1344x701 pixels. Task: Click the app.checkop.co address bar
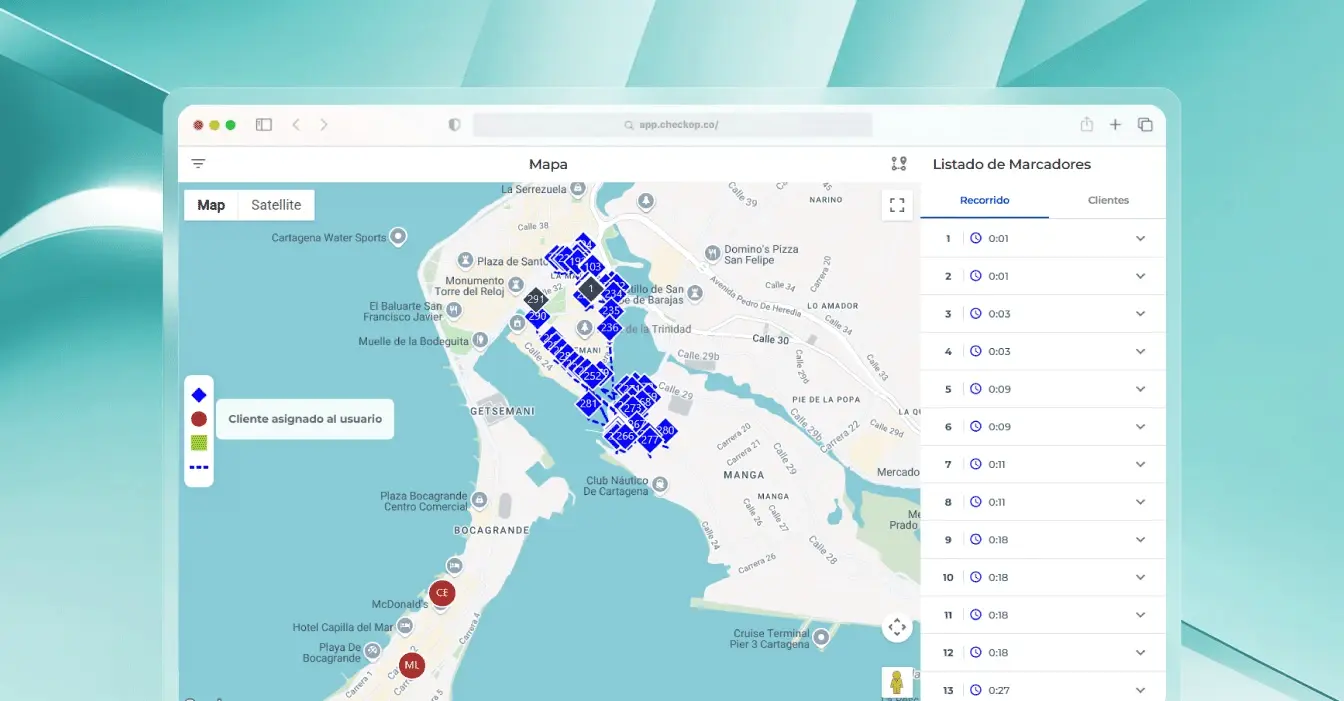672,125
